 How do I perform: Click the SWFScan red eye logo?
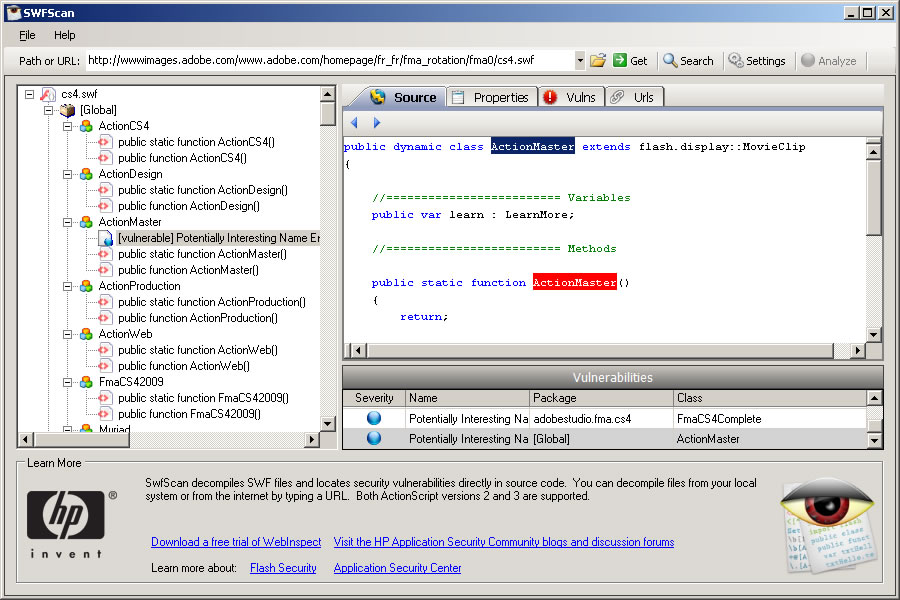[x=828, y=524]
